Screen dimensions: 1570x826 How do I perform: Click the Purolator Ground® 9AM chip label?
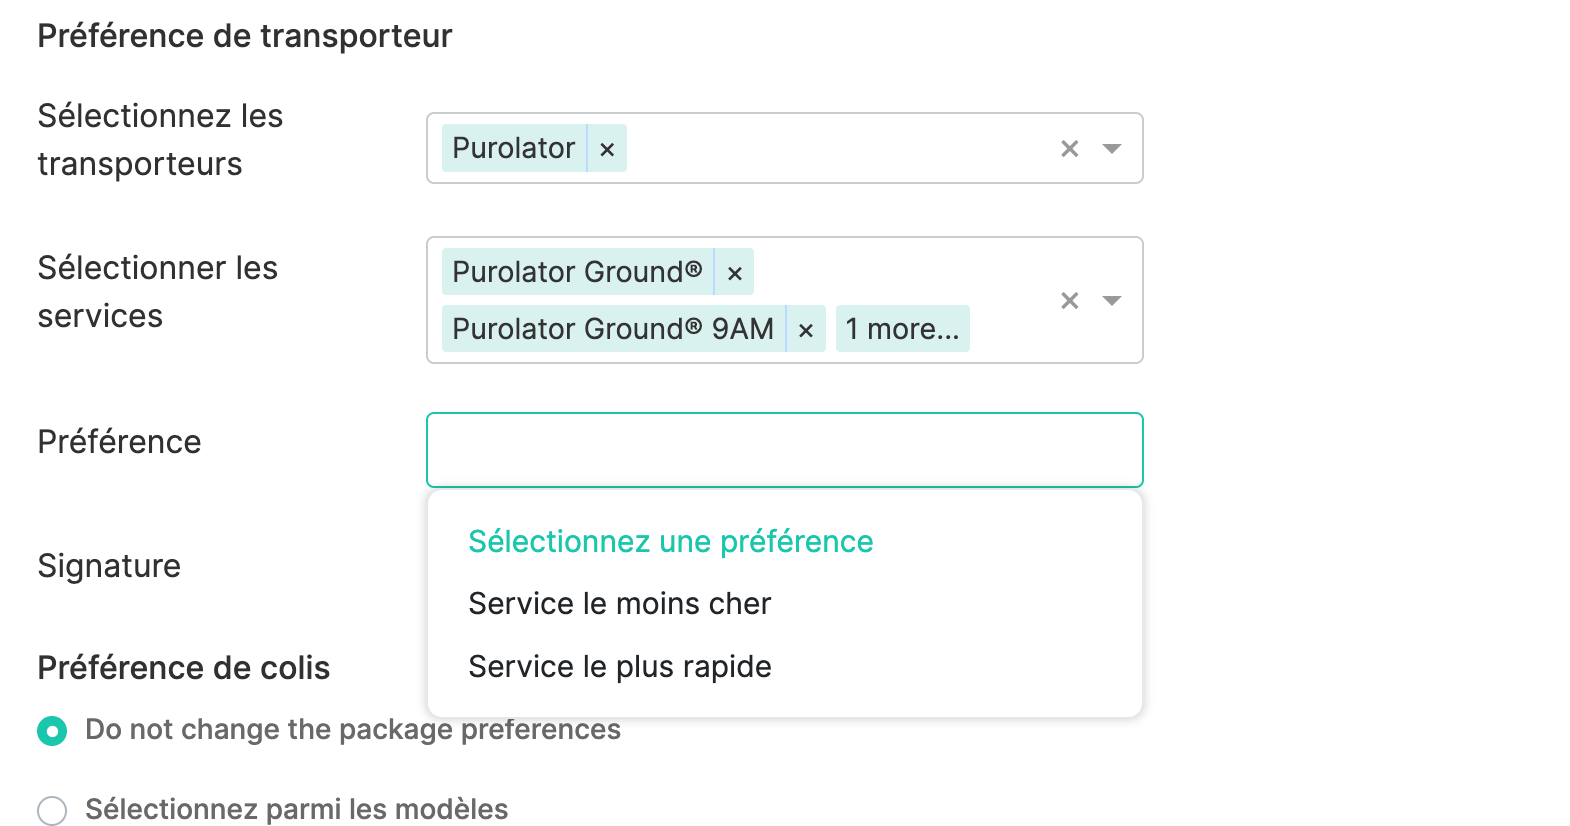pos(612,329)
